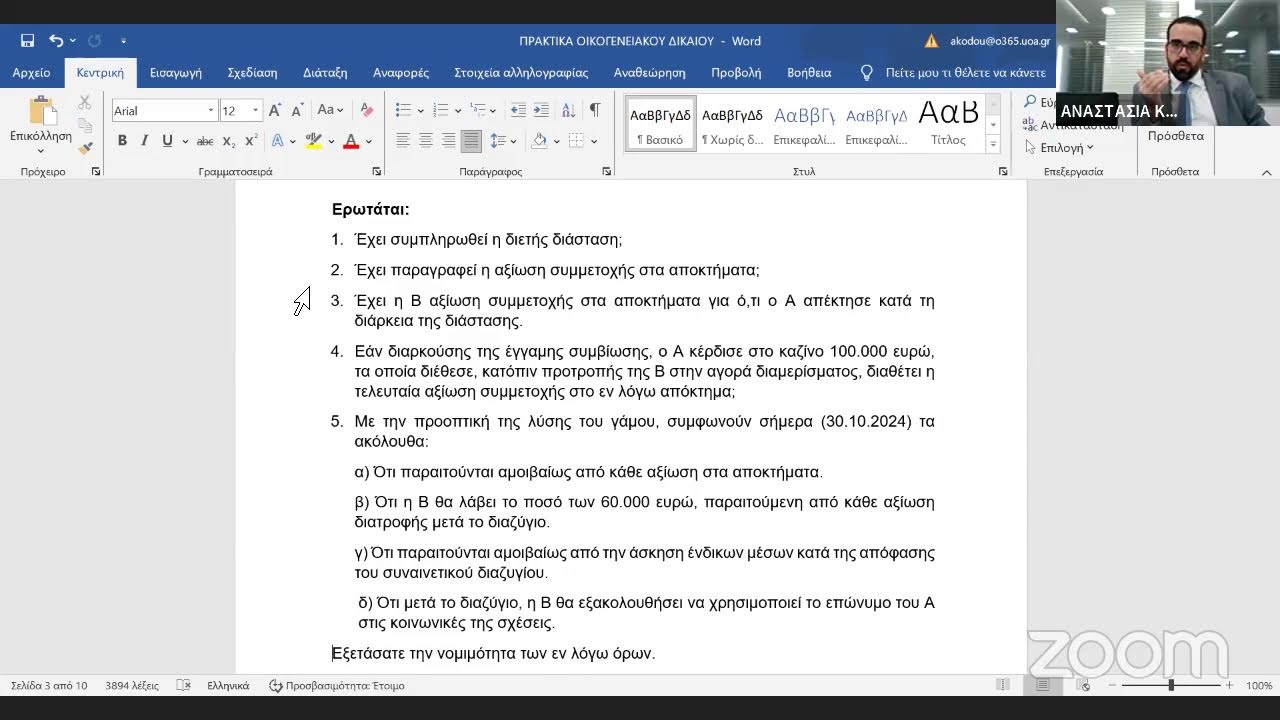The height and width of the screenshot is (720, 1280).
Task: Open the line spacing options
Action: click(x=498, y=141)
